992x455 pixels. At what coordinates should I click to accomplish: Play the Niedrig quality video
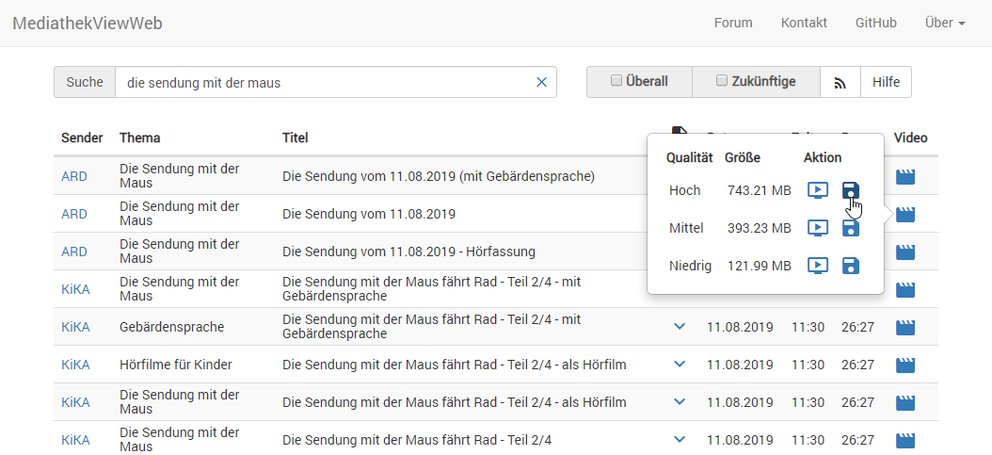point(817,266)
